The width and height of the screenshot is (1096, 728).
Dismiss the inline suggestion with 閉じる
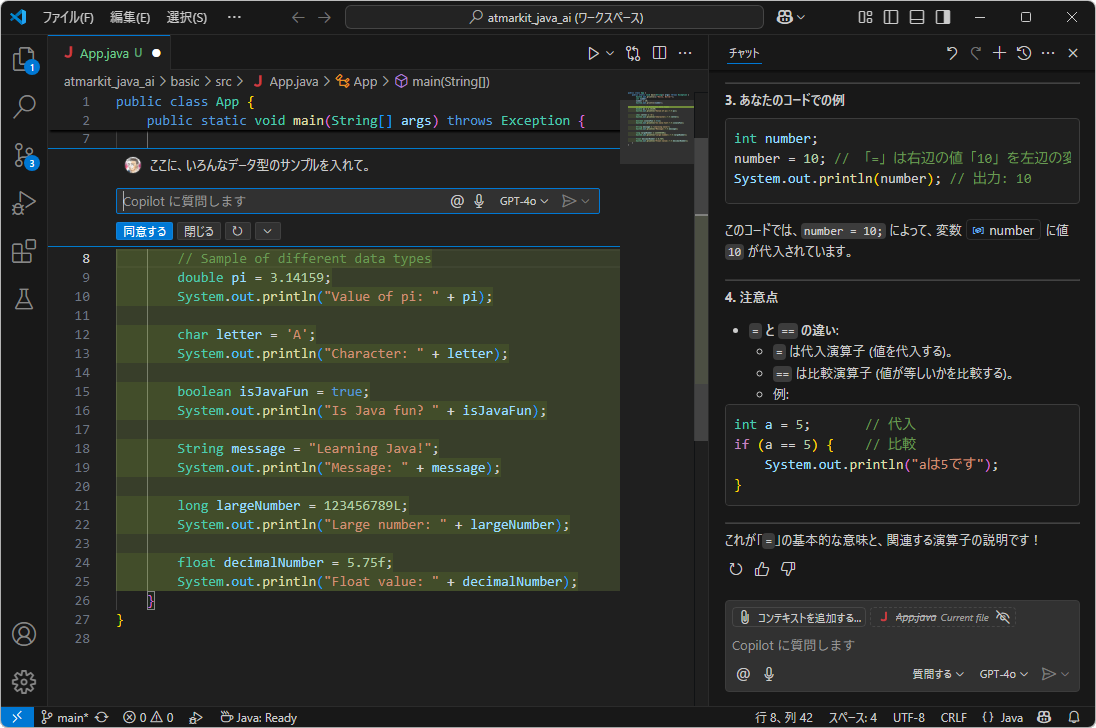pyautogui.click(x=197, y=231)
